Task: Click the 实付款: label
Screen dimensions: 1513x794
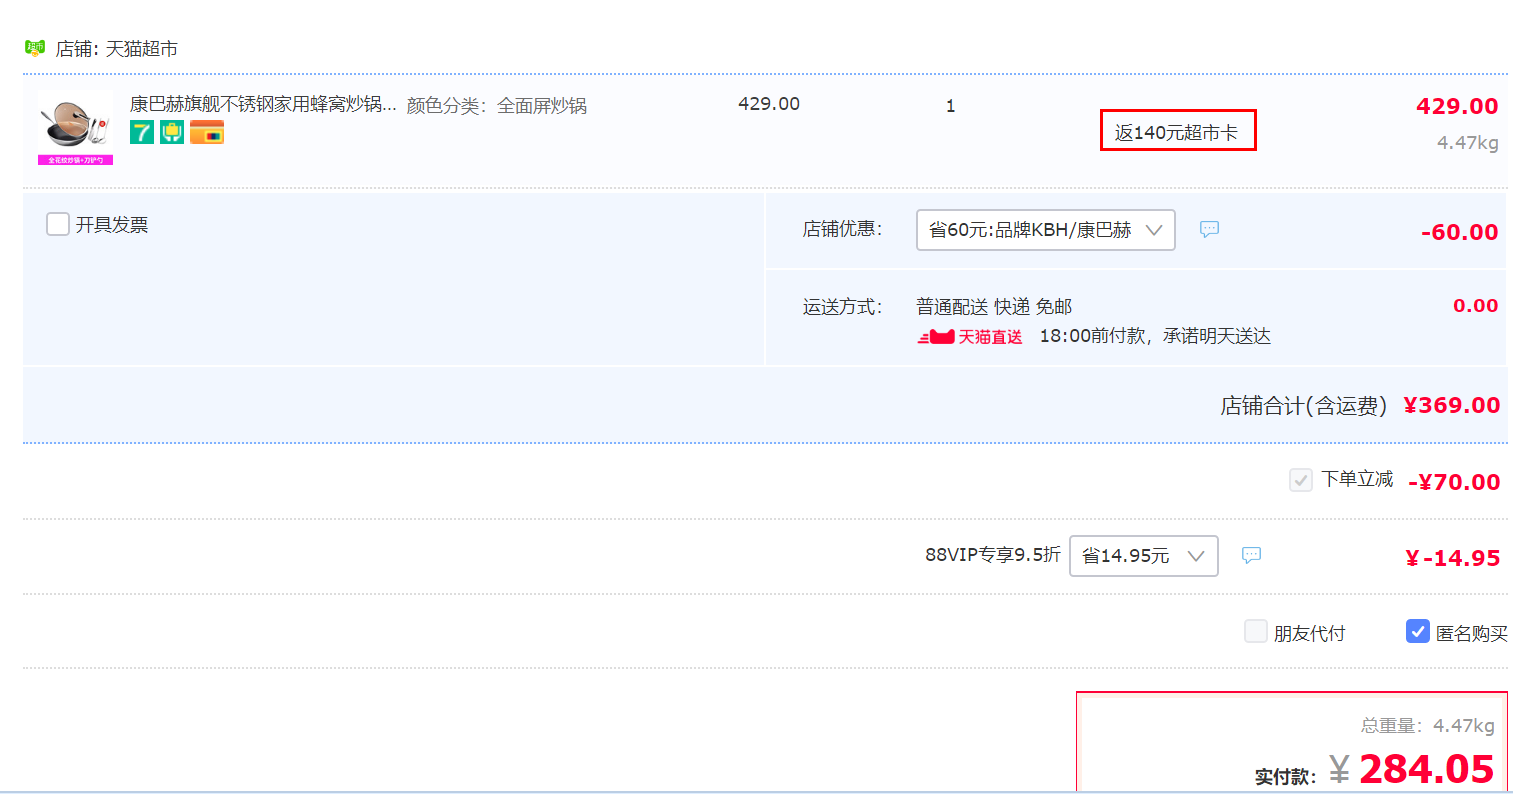Action: [1286, 777]
